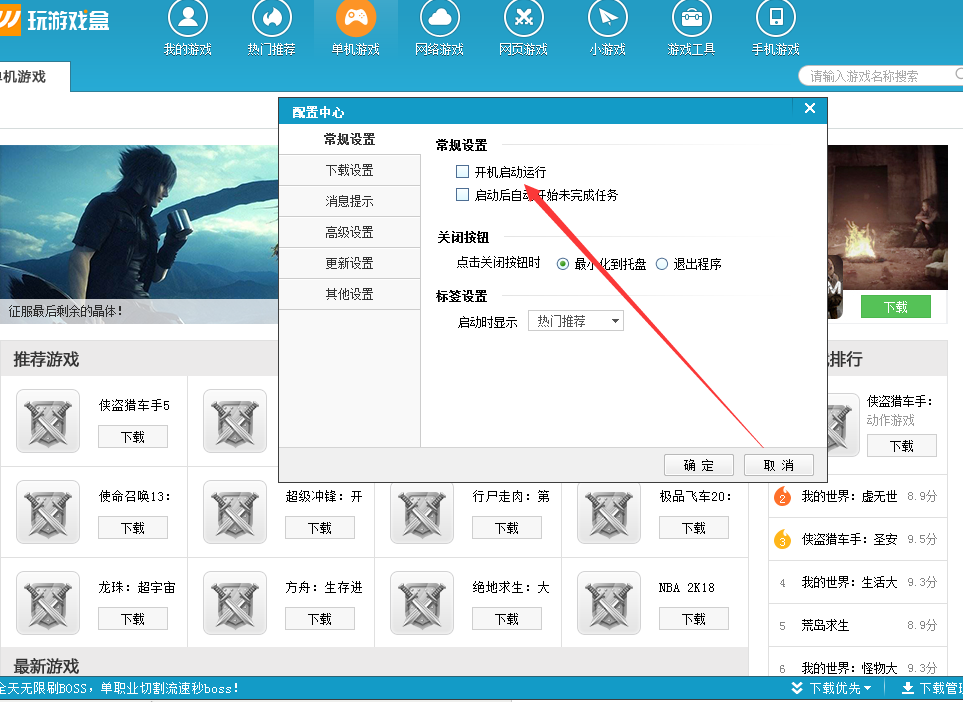
Task: Select the 最小化到托盘 radio button
Action: click(x=563, y=264)
